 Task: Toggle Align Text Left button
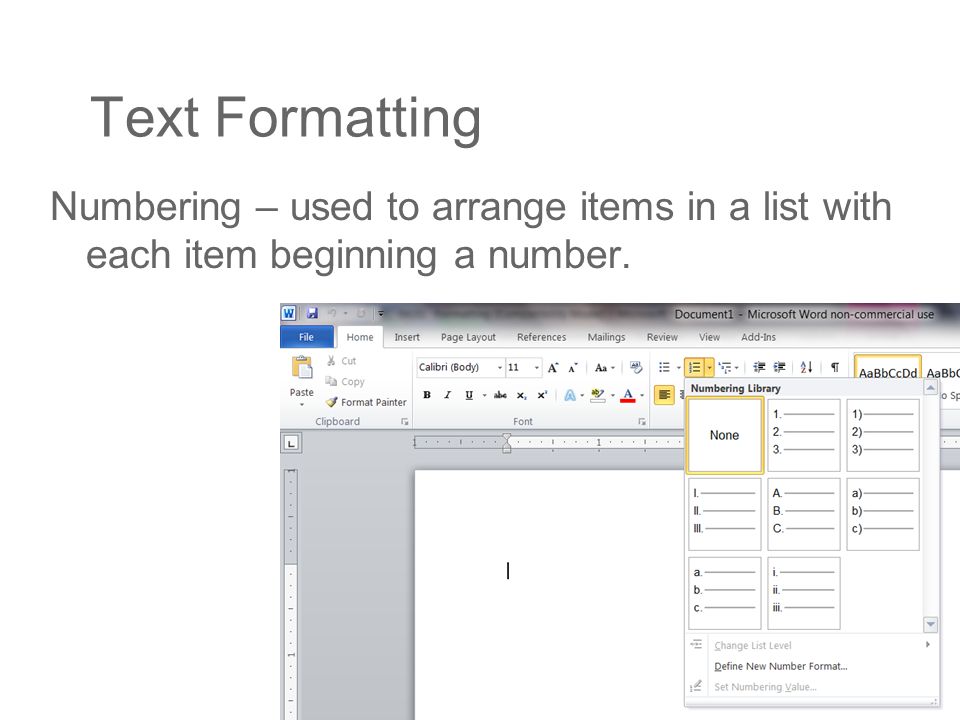[664, 396]
